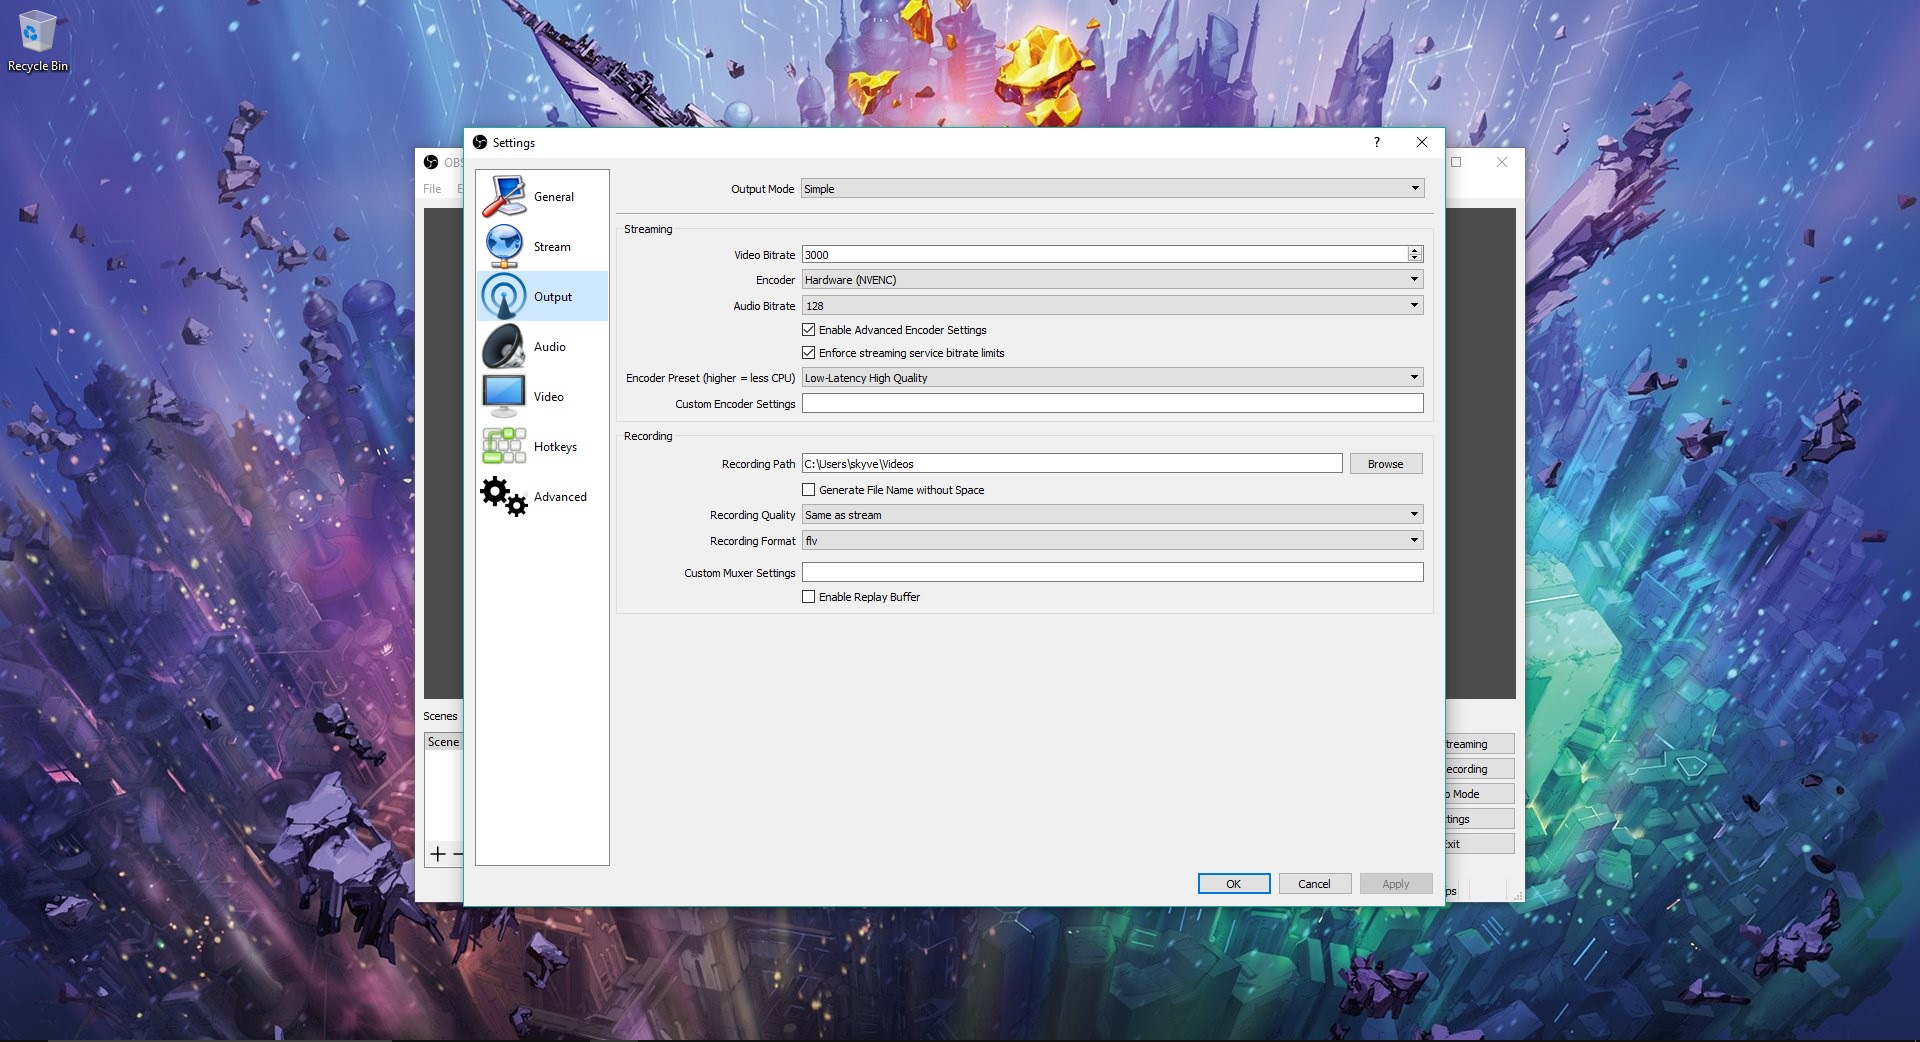Expand the Output Mode dropdown
The width and height of the screenshot is (1920, 1042).
pos(1112,188)
